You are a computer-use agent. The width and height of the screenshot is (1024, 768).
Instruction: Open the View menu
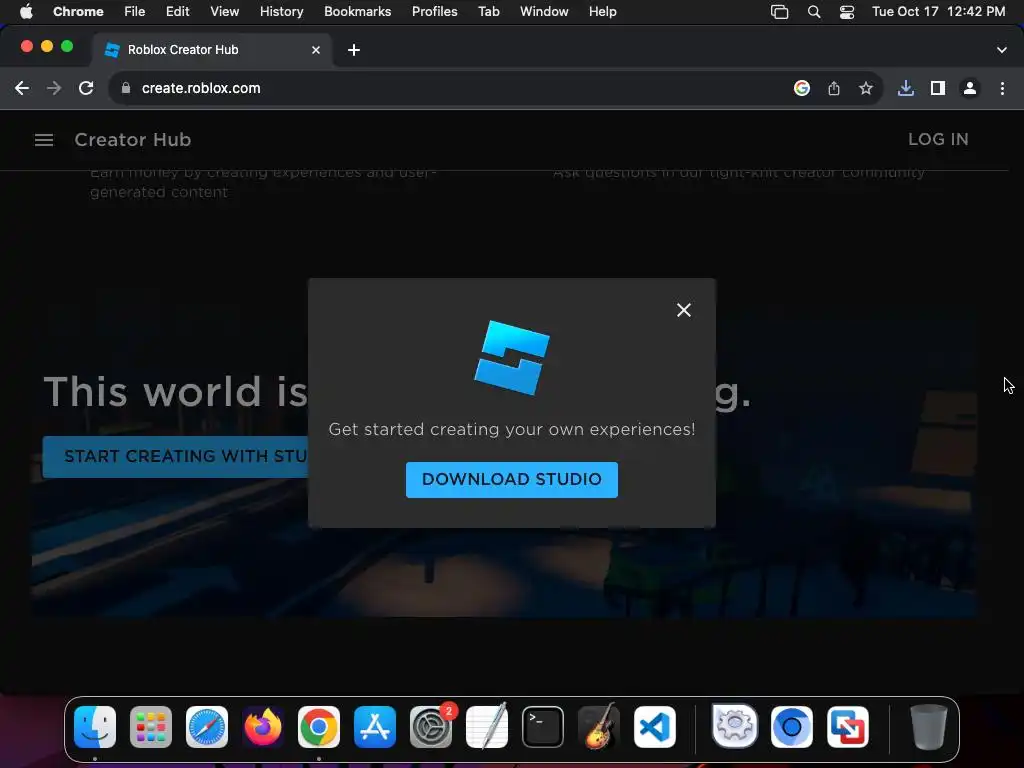pyautogui.click(x=225, y=12)
